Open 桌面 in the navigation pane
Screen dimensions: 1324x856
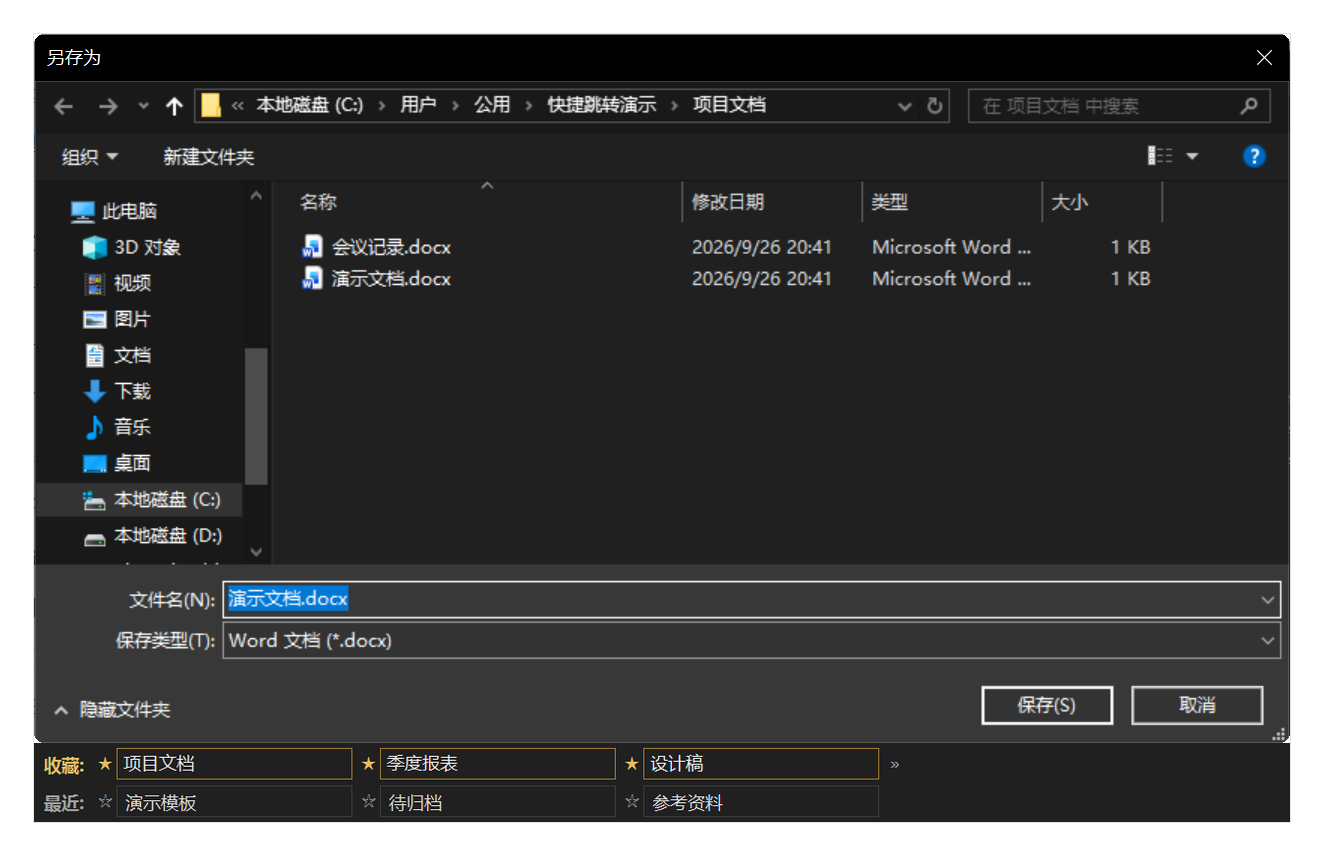(x=117, y=463)
